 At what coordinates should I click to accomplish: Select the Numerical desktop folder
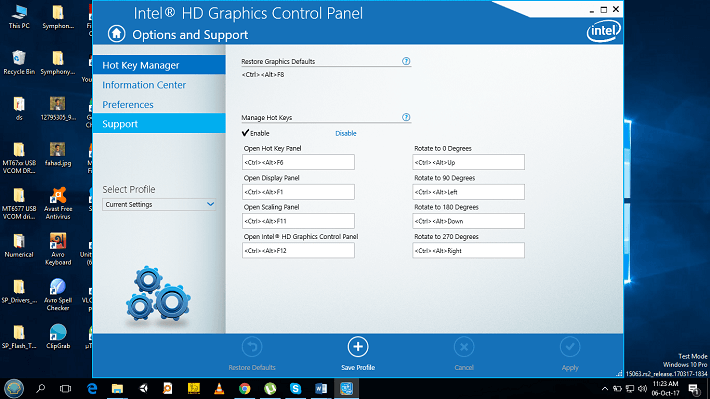tap(19, 245)
